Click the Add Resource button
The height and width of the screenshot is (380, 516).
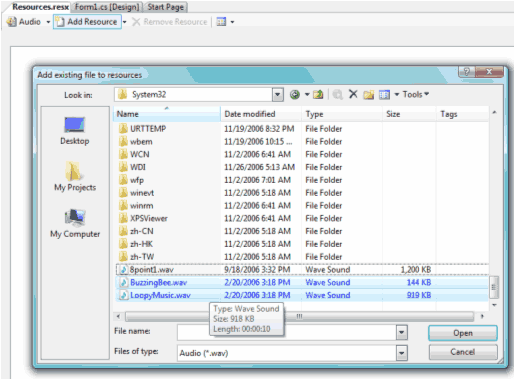[87, 22]
